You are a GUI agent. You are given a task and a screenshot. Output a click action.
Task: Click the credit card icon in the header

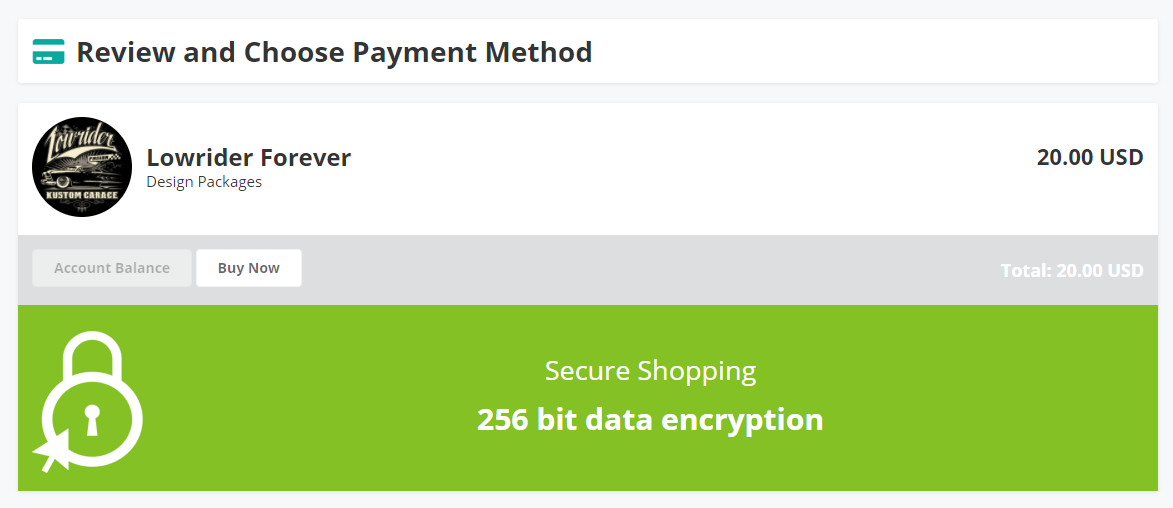tap(48, 51)
